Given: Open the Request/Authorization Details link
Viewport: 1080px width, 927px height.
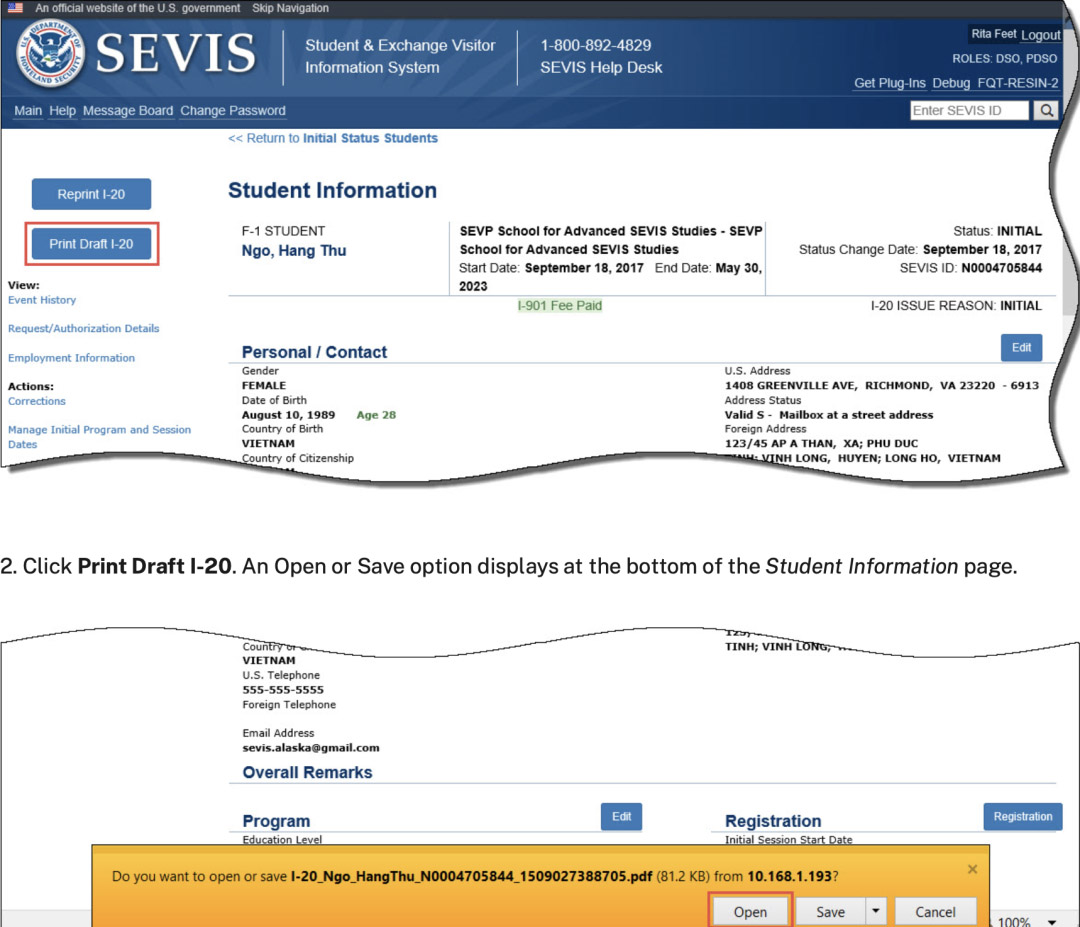Looking at the screenshot, I should click(x=83, y=329).
